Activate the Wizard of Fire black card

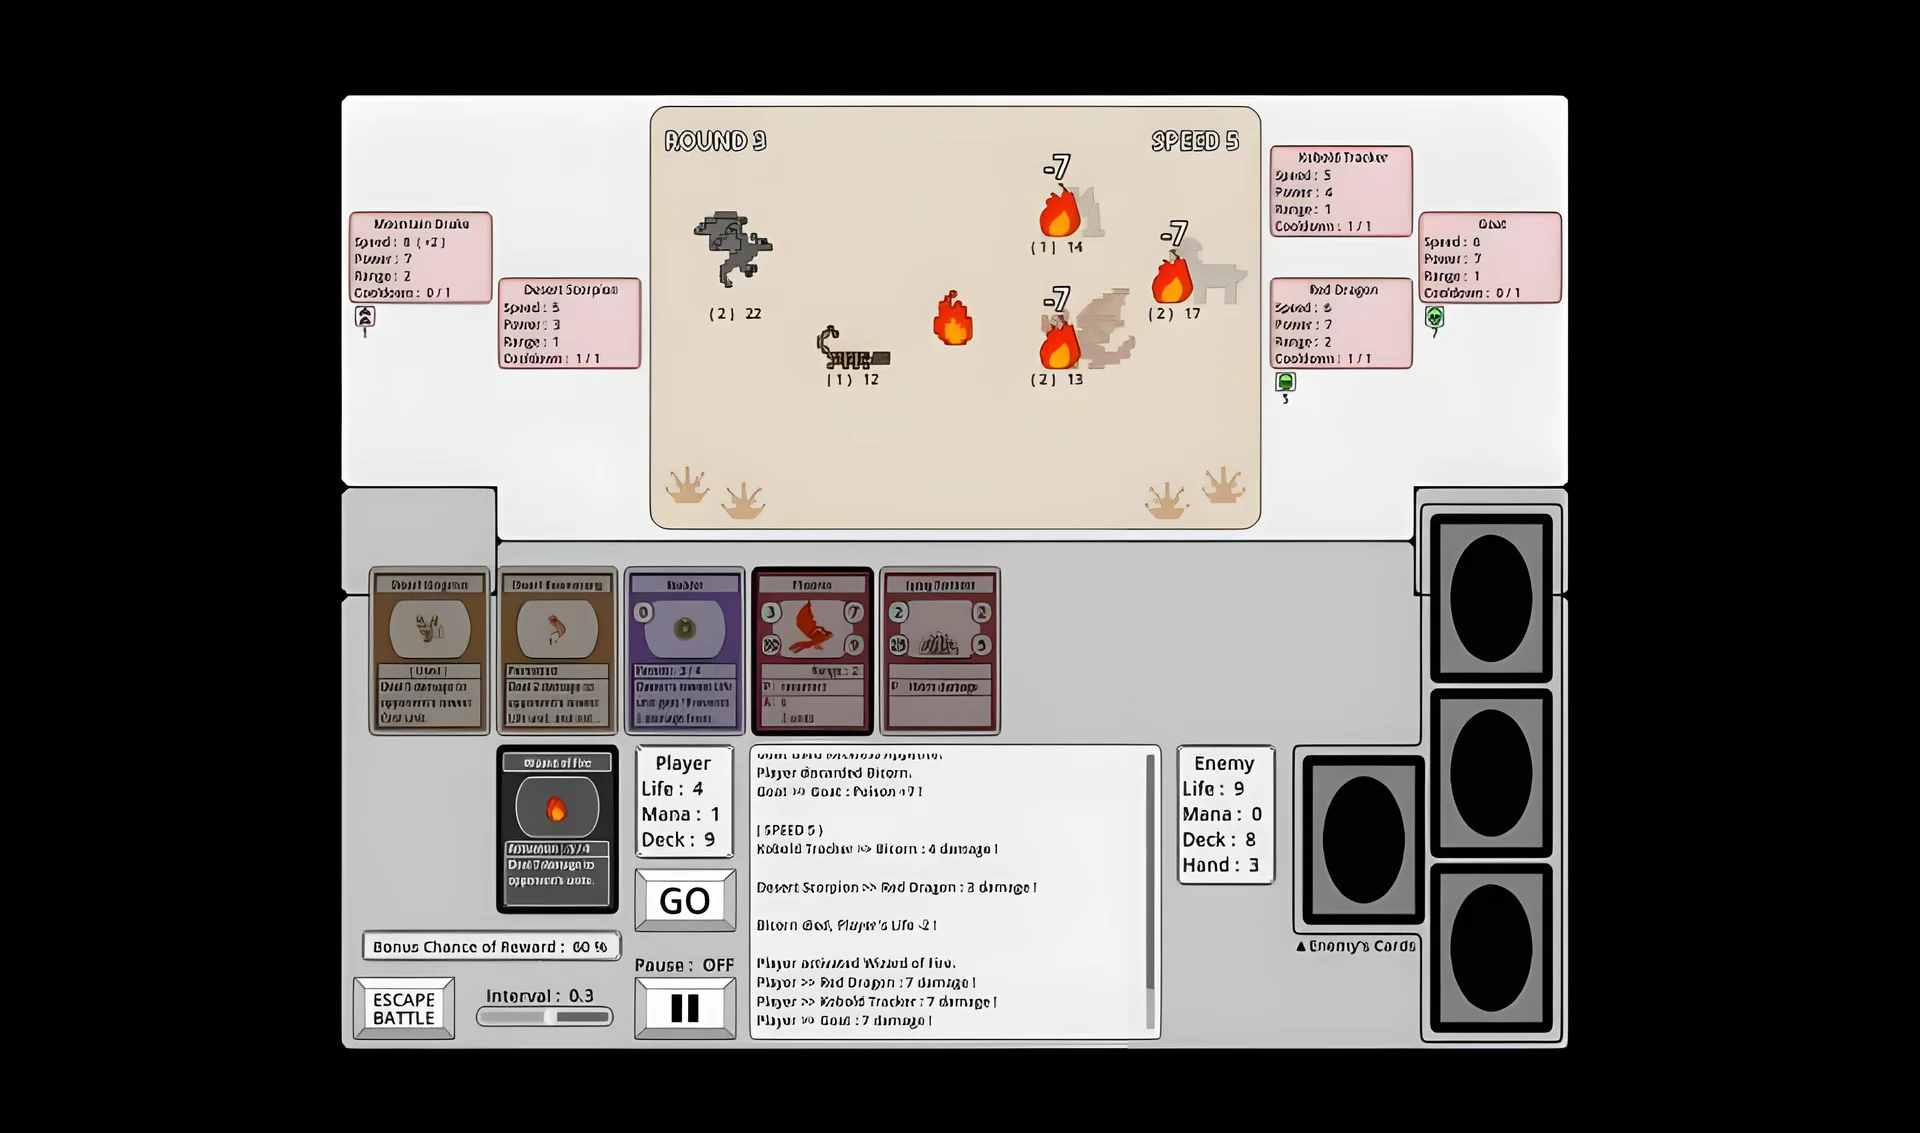tap(557, 828)
